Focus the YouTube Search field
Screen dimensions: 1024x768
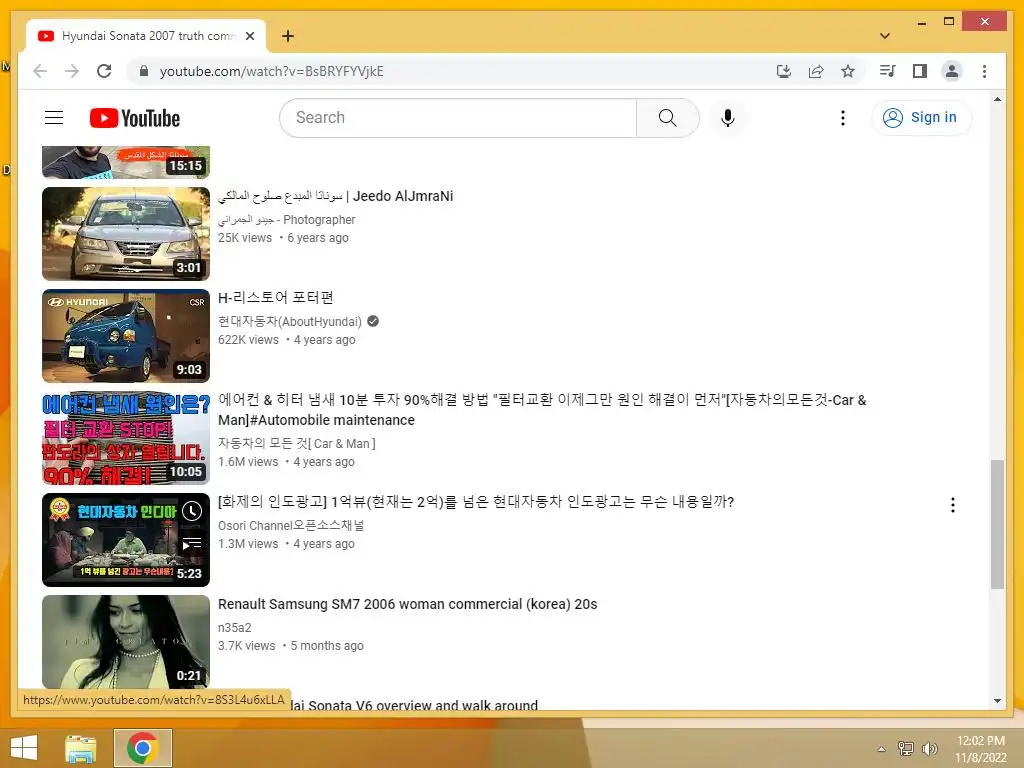[x=459, y=118]
